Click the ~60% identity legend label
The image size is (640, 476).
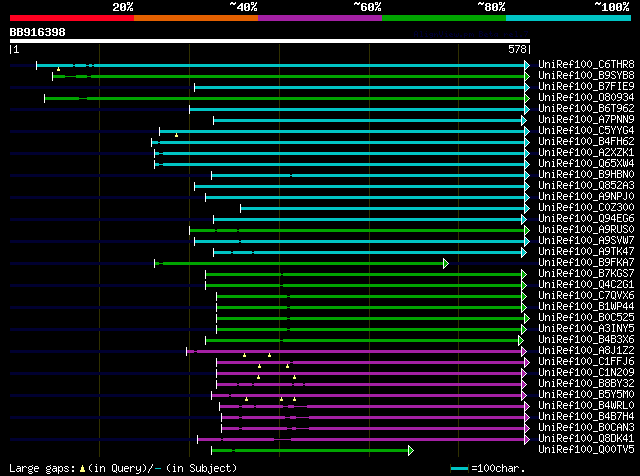(367, 7)
